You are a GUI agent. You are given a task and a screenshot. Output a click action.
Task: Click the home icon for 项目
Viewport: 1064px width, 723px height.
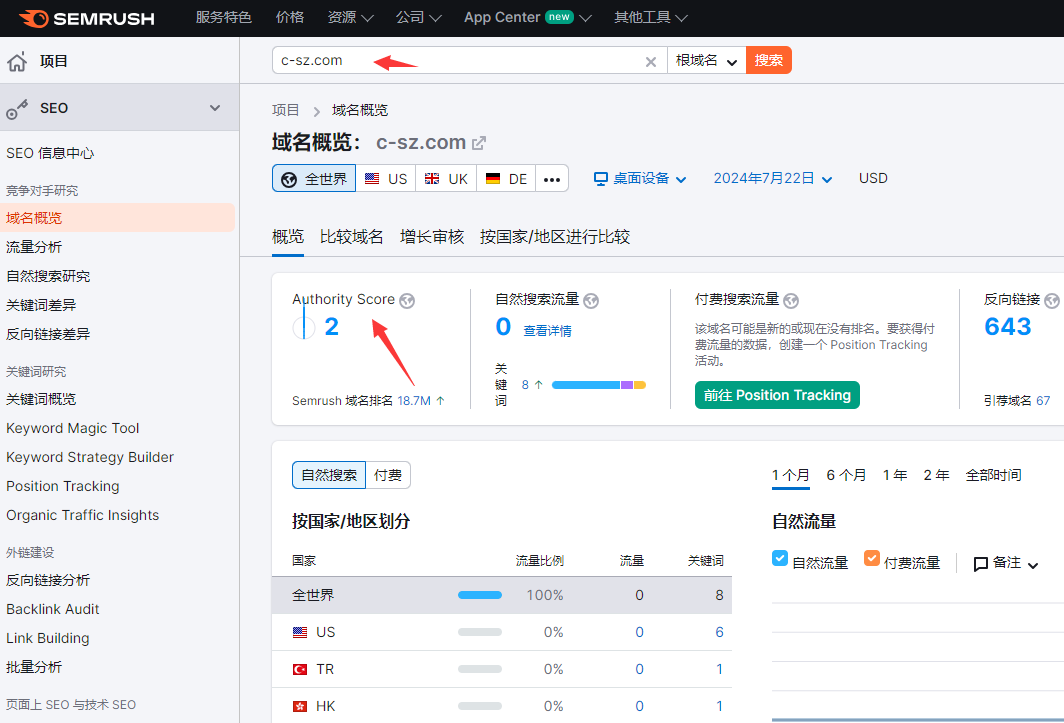17,62
